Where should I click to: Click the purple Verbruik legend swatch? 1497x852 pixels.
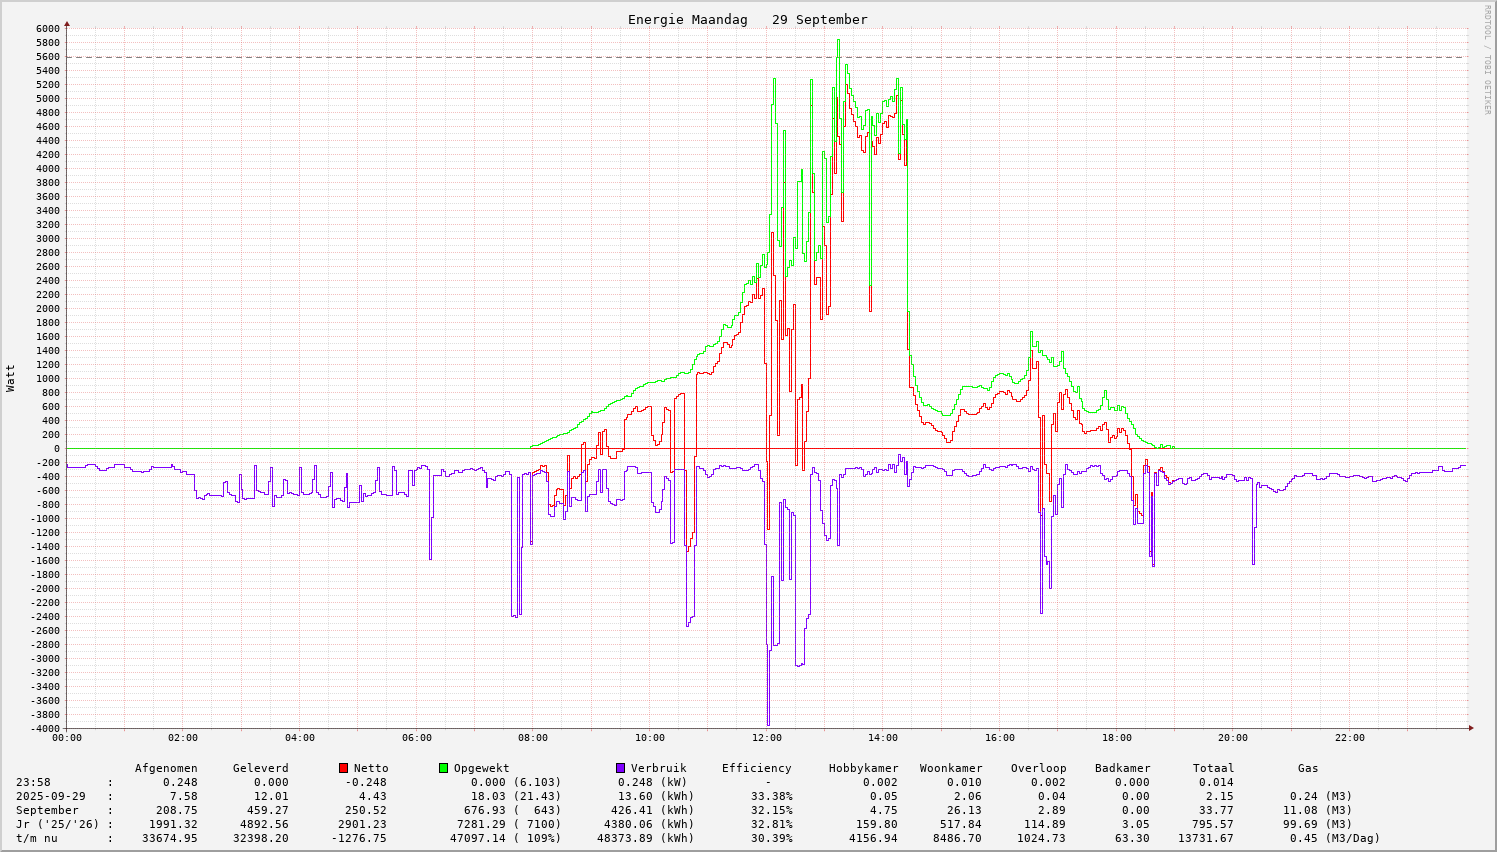pos(620,768)
